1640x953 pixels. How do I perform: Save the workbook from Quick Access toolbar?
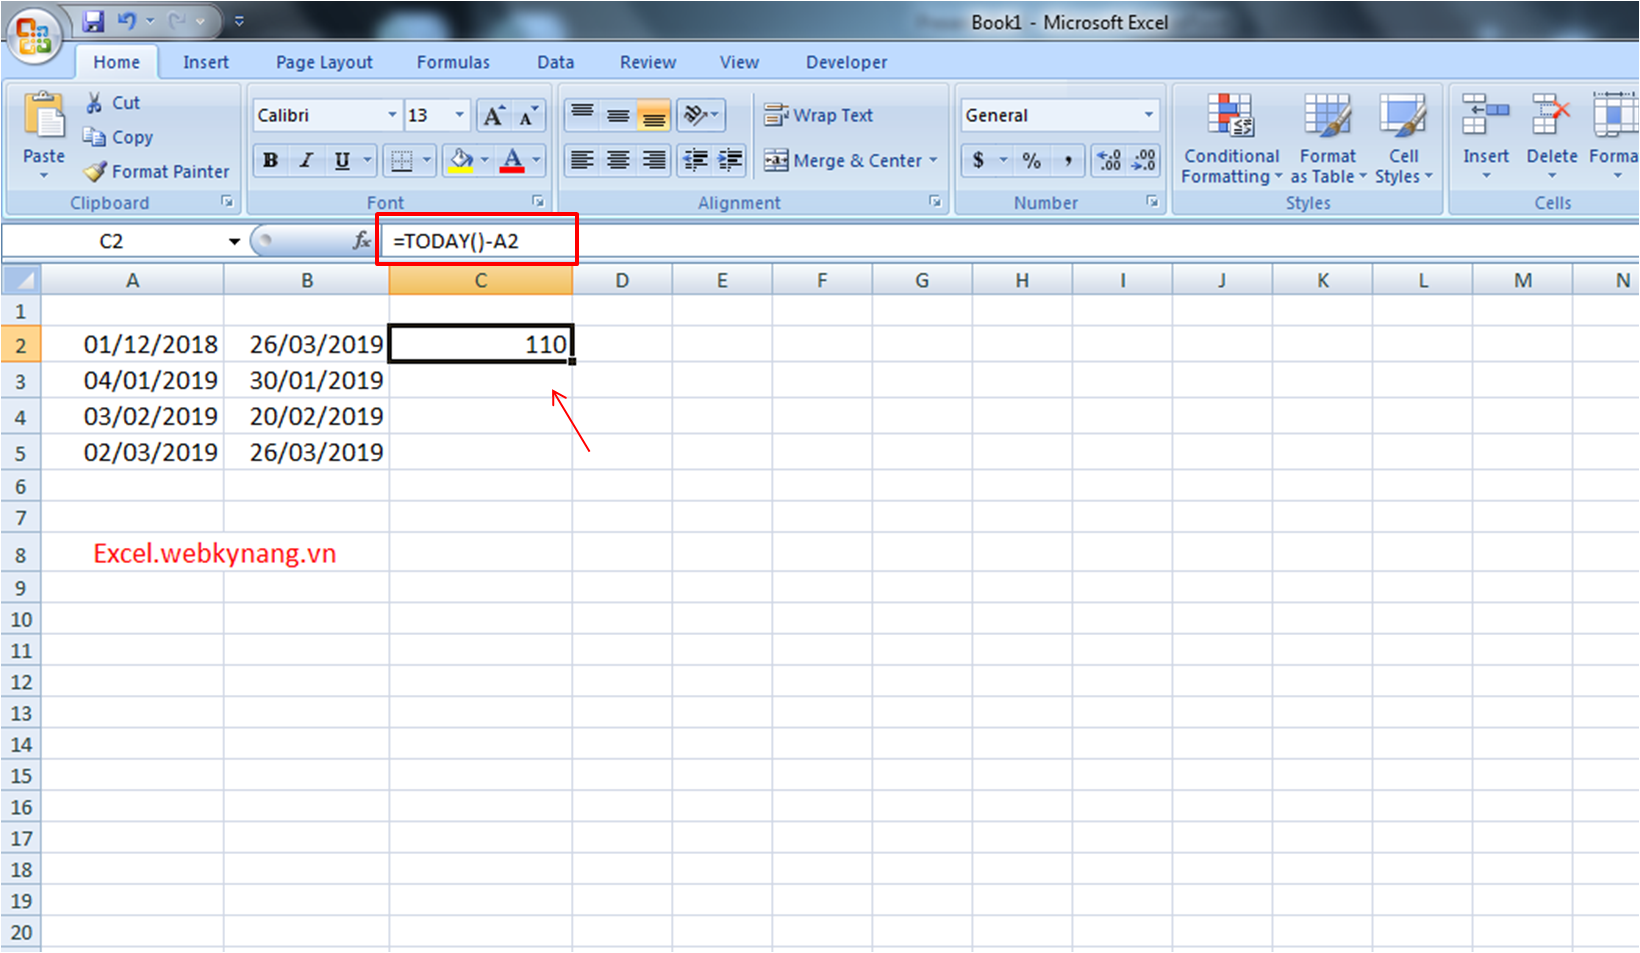pos(93,20)
